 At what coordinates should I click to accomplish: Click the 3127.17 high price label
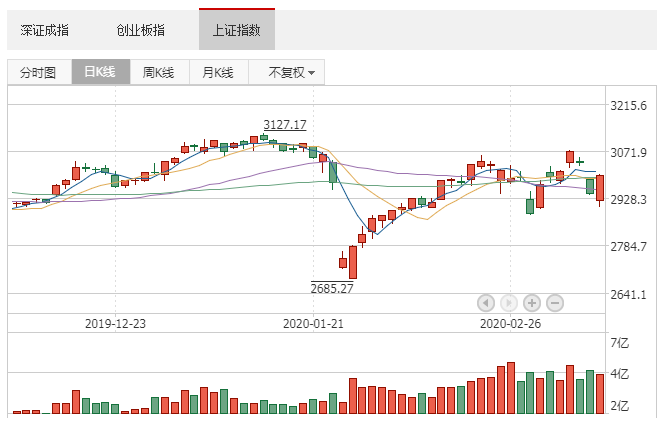click(285, 125)
